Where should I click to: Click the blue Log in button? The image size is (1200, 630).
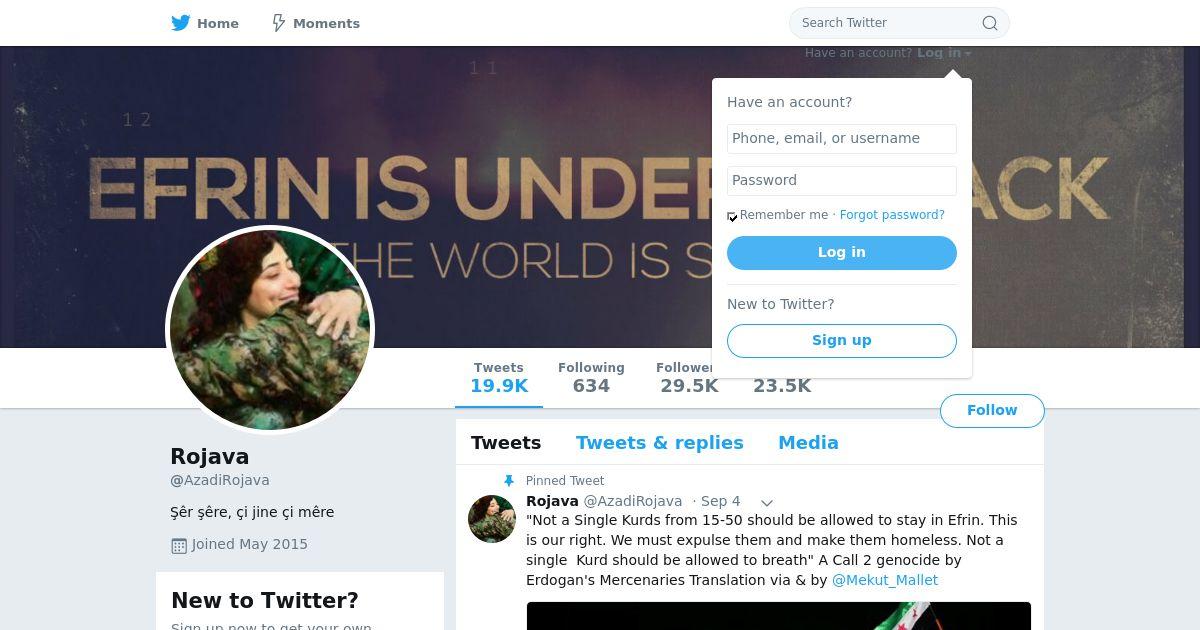[842, 253]
